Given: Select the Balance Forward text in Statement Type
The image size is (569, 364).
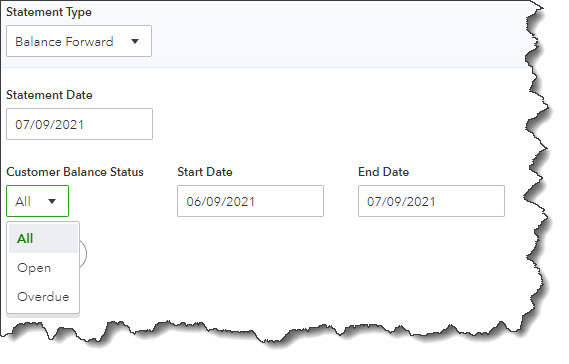Looking at the screenshot, I should coord(64,42).
